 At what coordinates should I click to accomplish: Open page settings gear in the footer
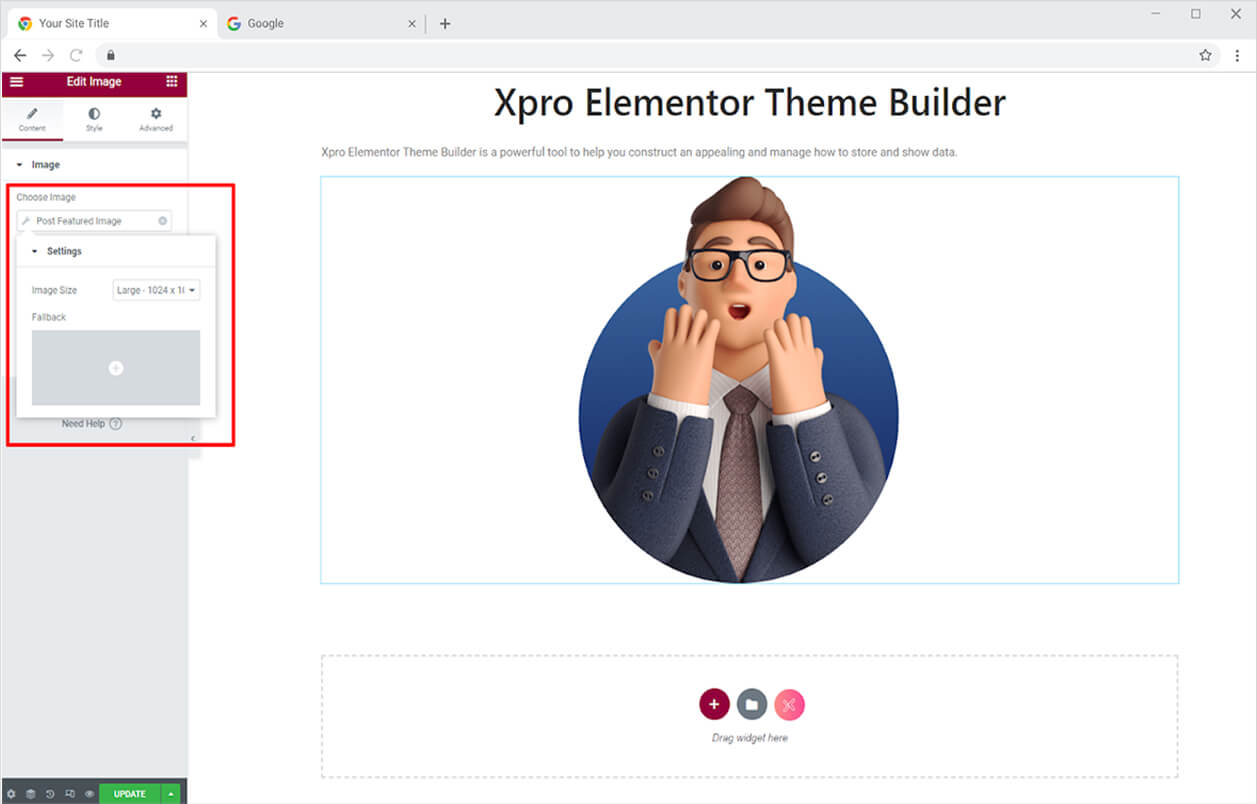coord(11,794)
